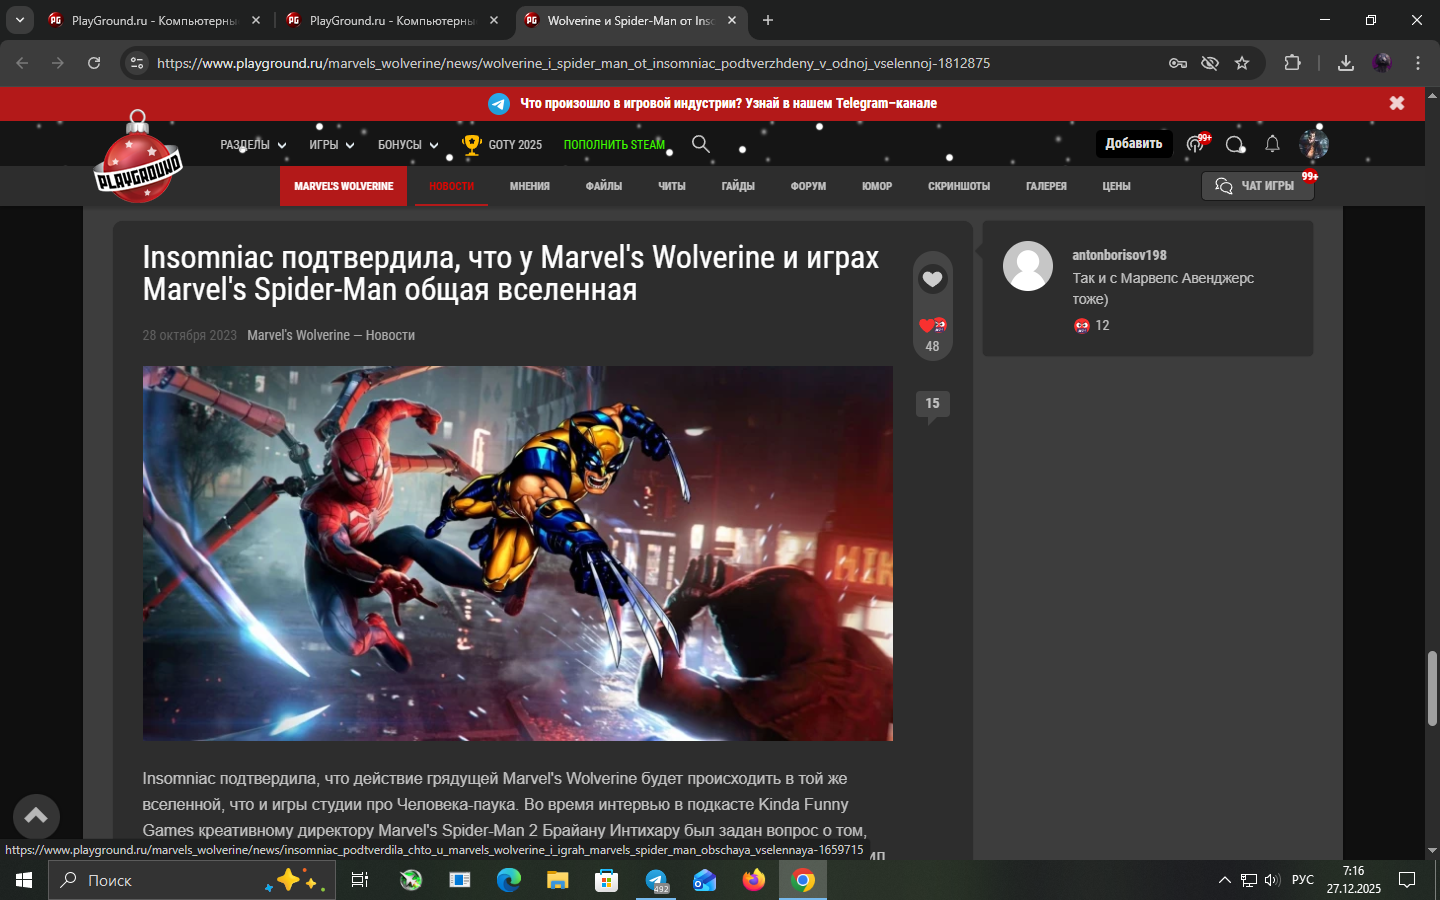
Task: Open the Chrome profile avatar
Action: 1382,63
